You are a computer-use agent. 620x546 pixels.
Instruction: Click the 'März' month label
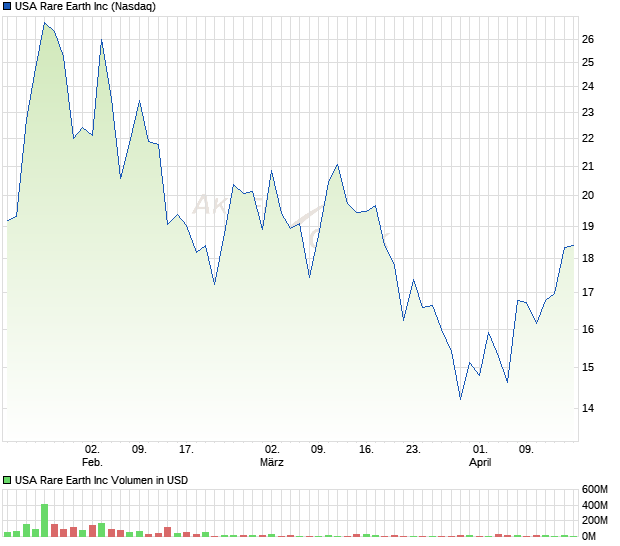(272, 462)
